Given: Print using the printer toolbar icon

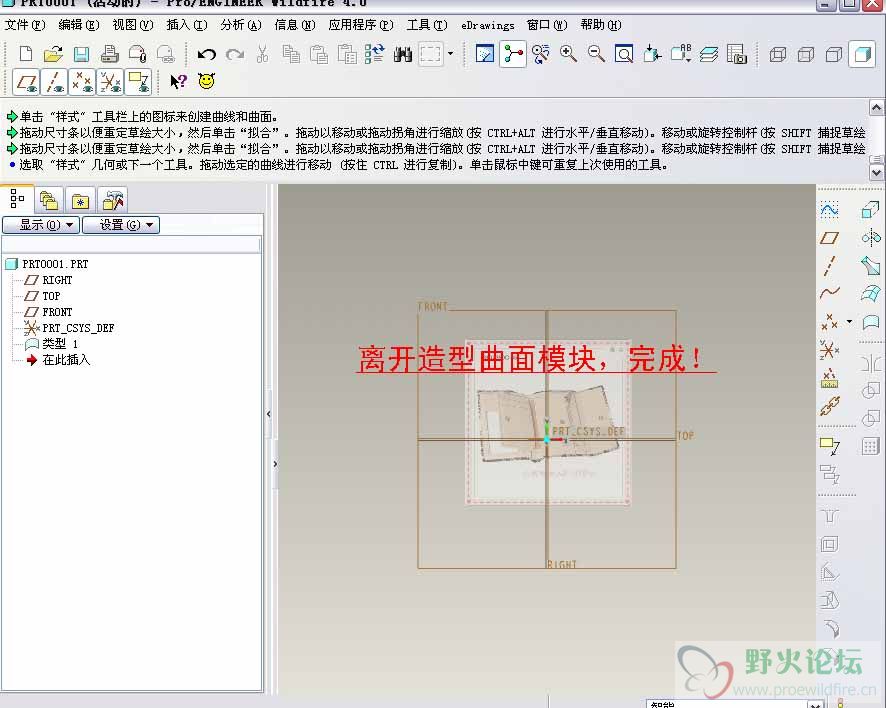Looking at the screenshot, I should click(x=109, y=54).
